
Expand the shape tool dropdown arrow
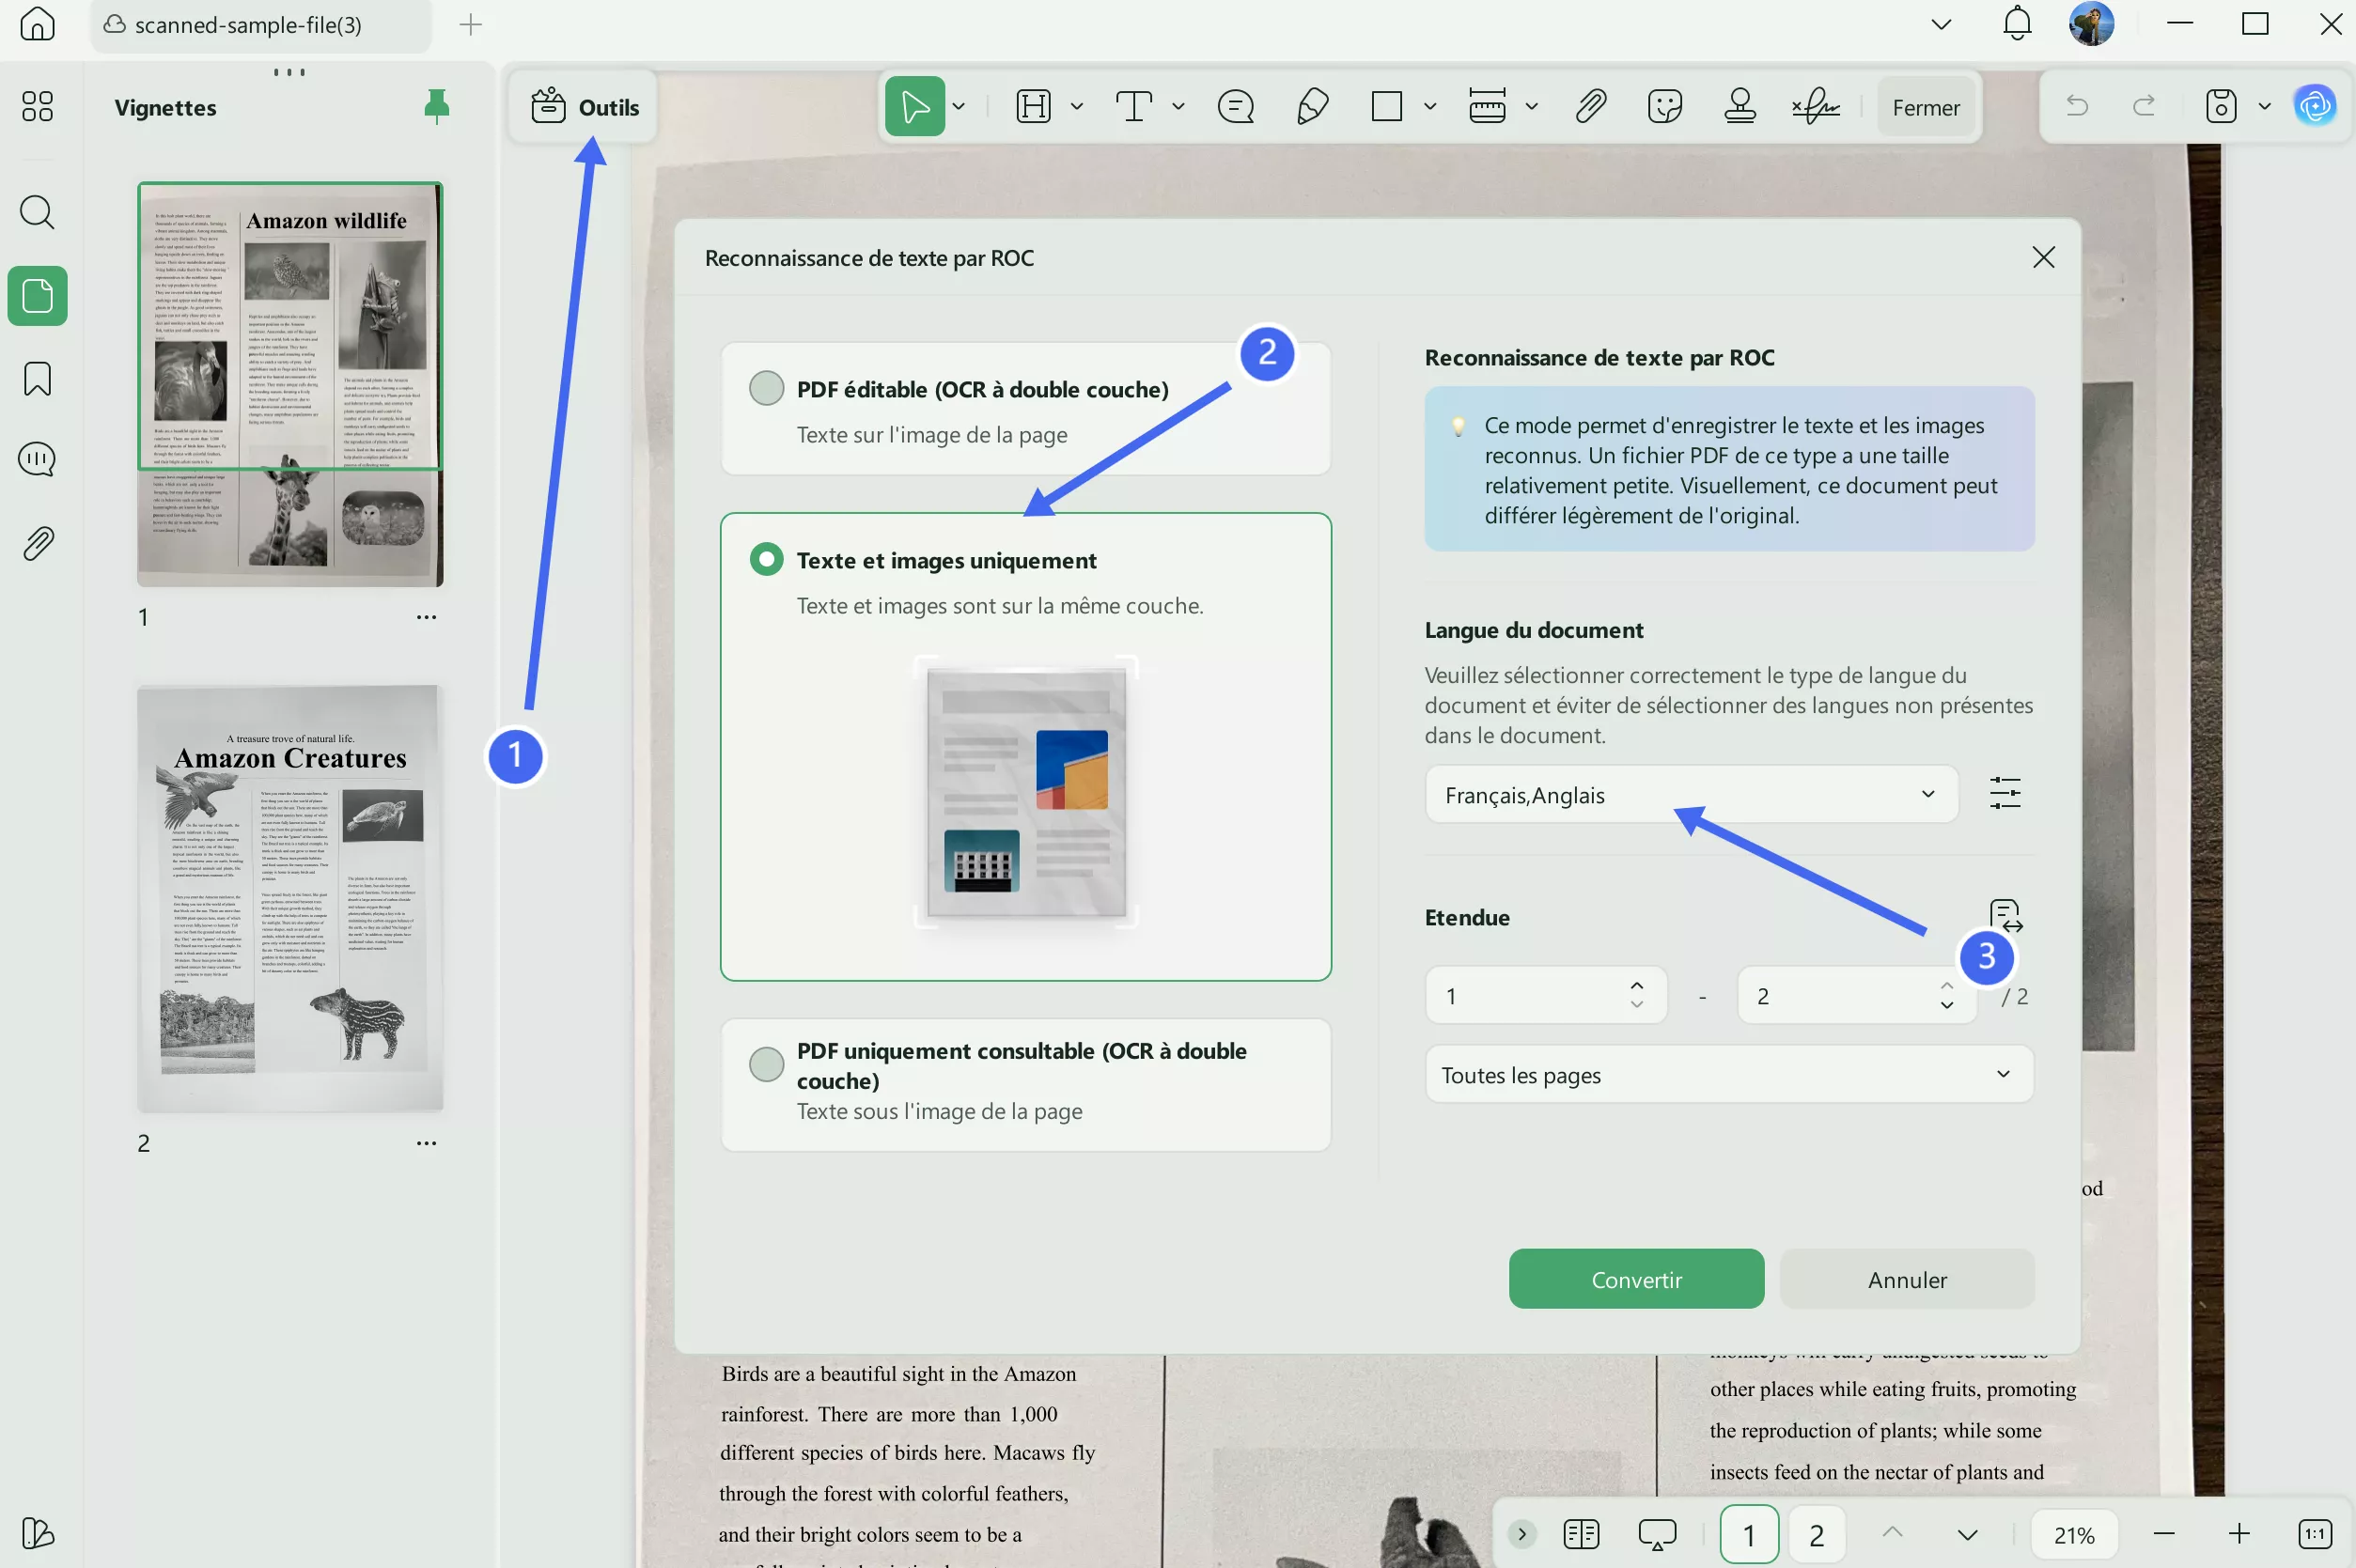(1430, 106)
